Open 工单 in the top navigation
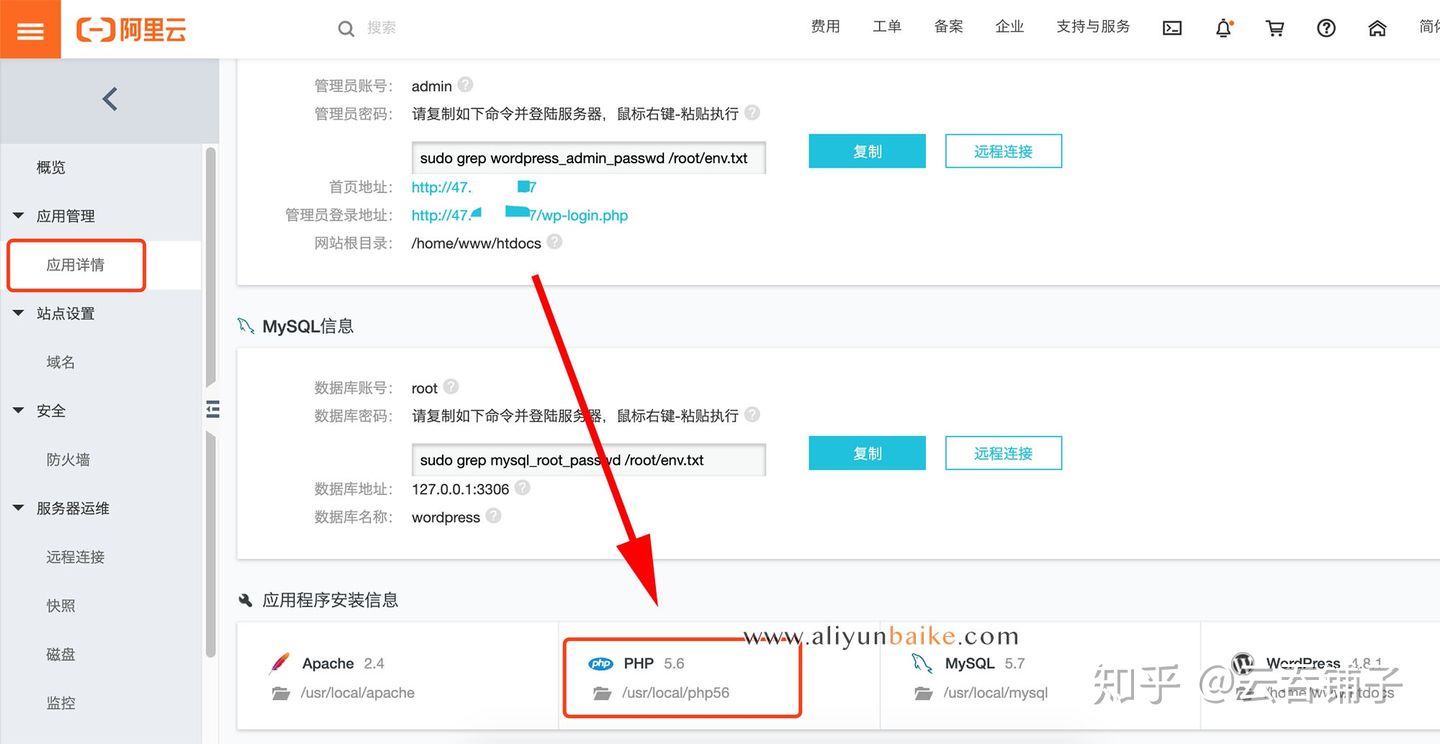This screenshot has height=744, width=1440. coord(887,27)
